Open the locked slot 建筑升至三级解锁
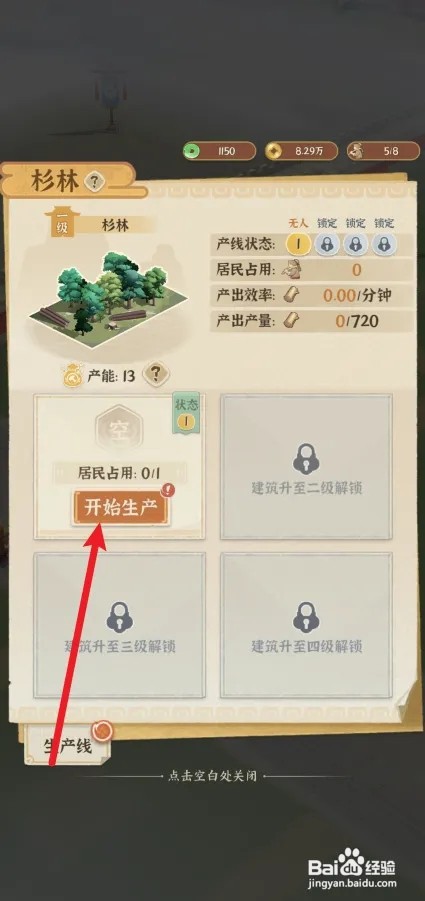 tap(119, 625)
